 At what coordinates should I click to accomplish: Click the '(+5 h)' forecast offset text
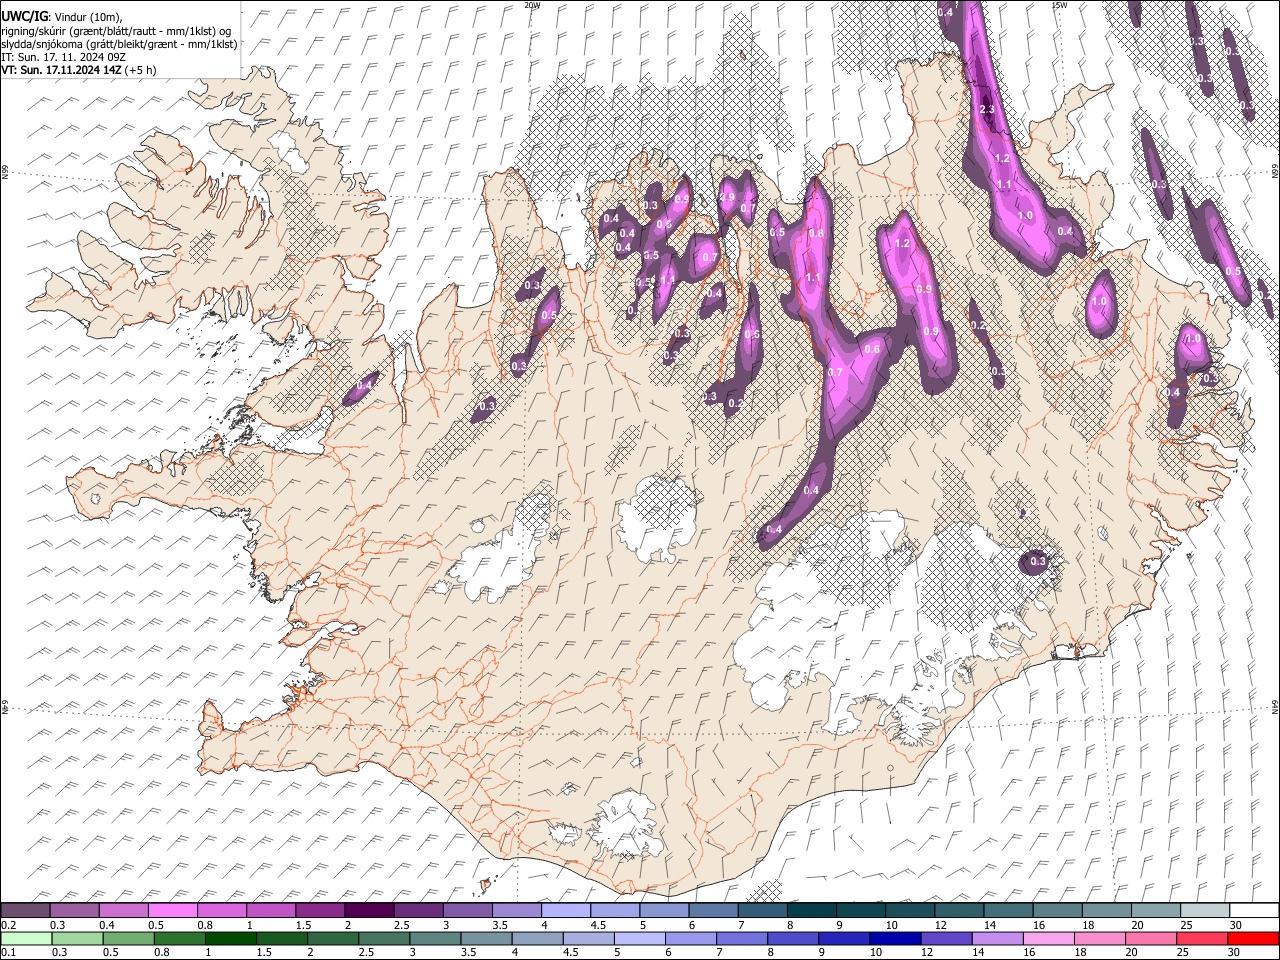(140, 70)
